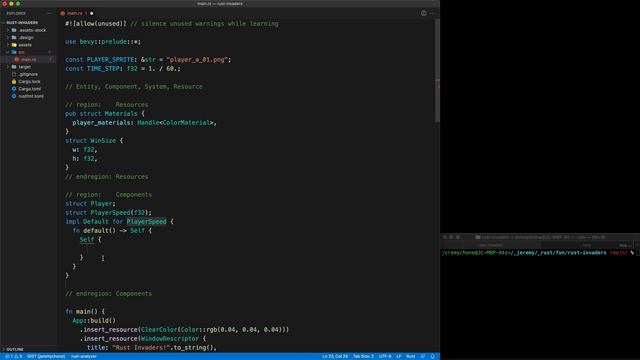Viewport: 640px width, 360px height.
Task: Click the Rust file icon on the tab
Action: [62, 13]
